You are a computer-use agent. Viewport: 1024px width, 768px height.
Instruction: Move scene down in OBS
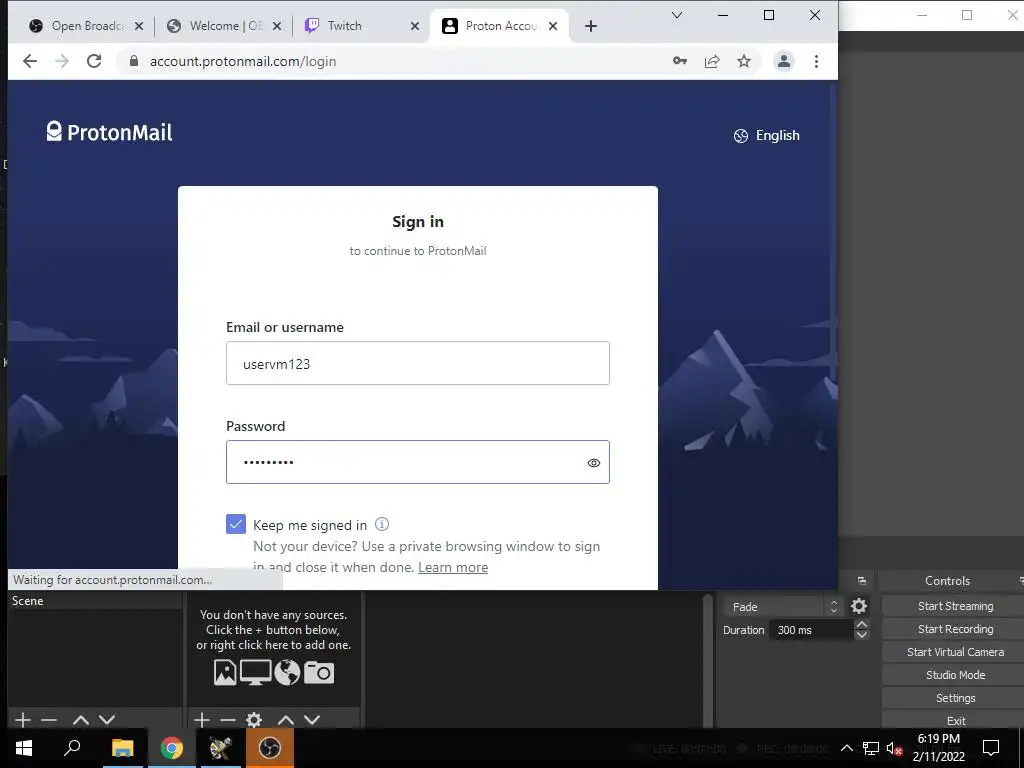[107, 720]
